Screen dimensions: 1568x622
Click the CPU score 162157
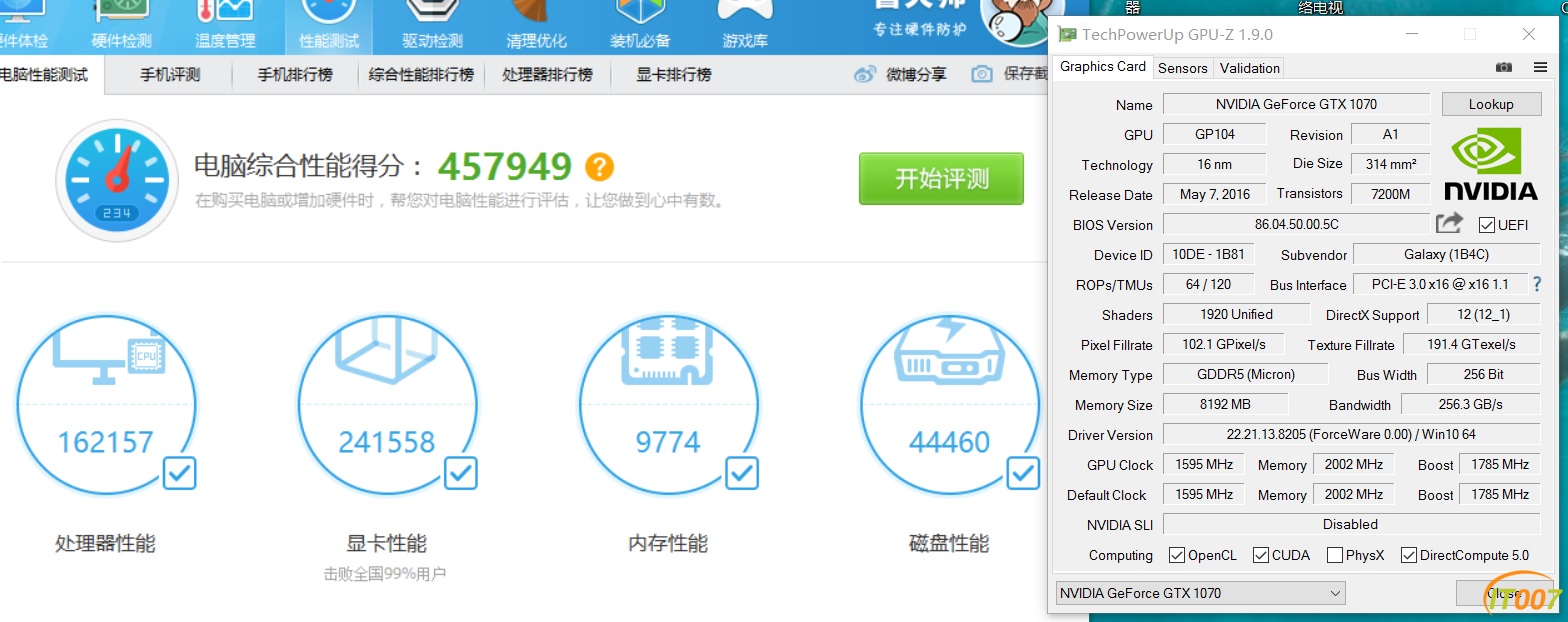tap(106, 441)
